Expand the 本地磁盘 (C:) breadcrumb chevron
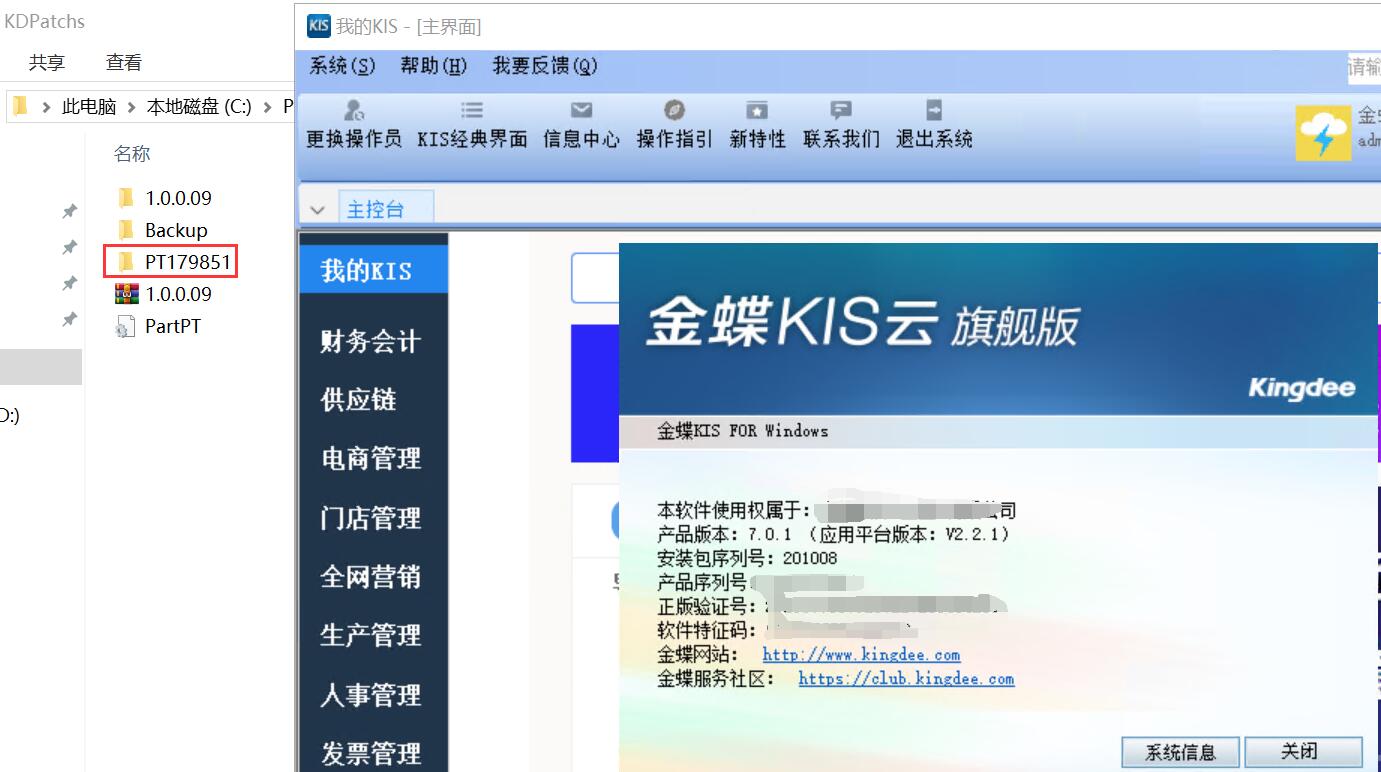 (x=267, y=107)
